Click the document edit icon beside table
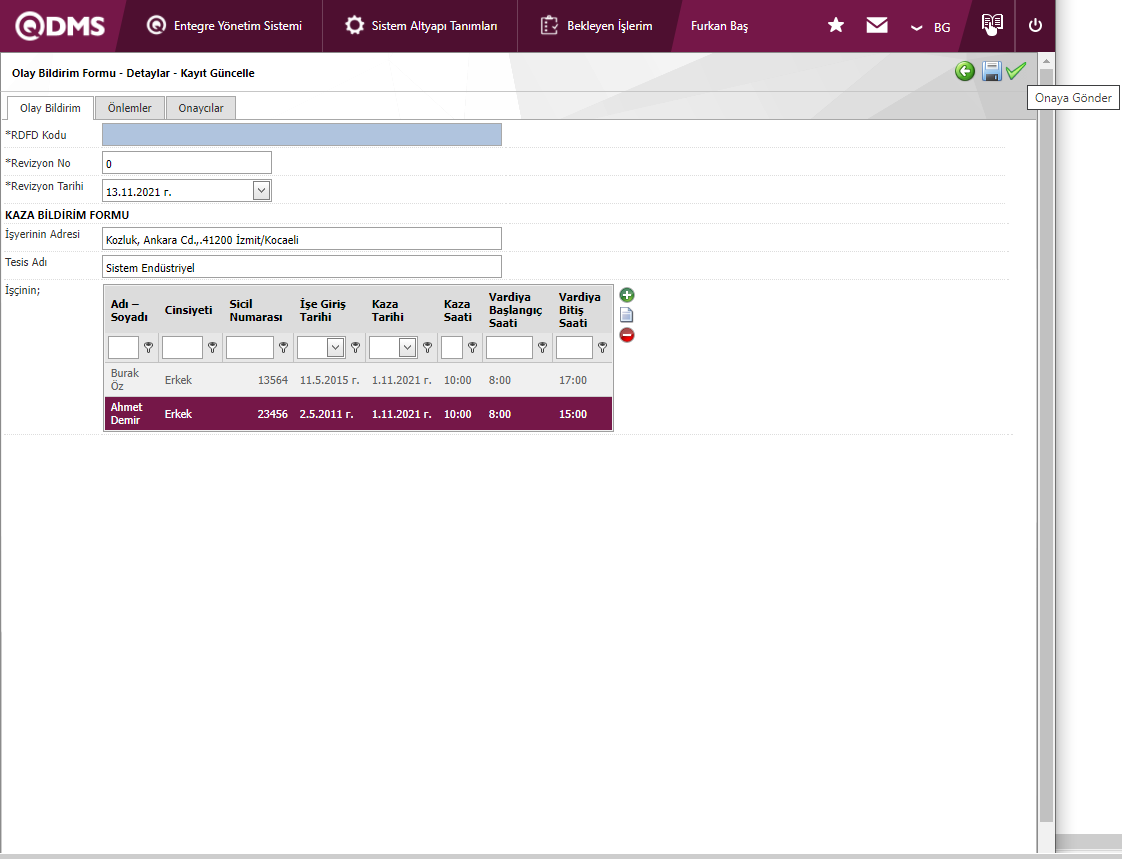 (x=627, y=315)
